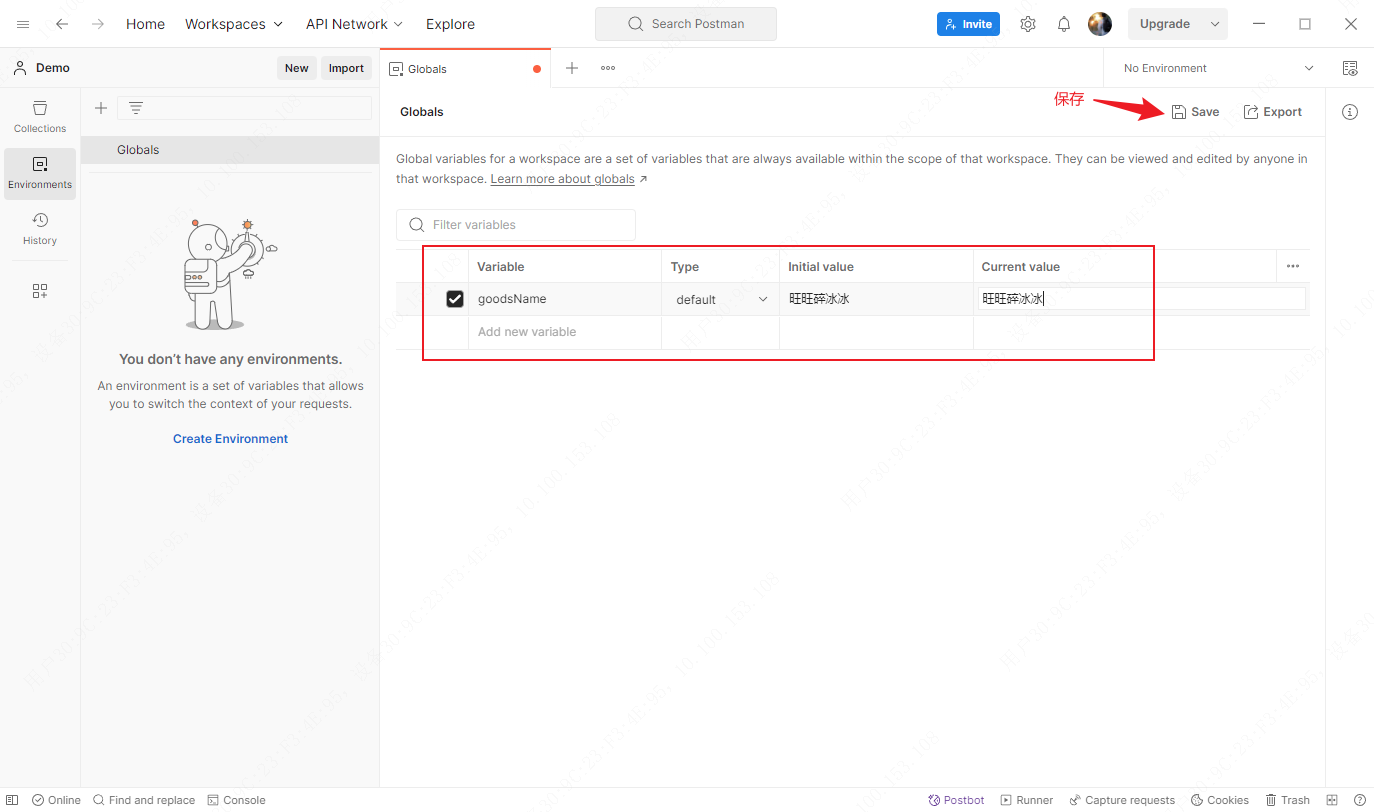Click the Create Environment link
1374x812 pixels.
pos(230,439)
